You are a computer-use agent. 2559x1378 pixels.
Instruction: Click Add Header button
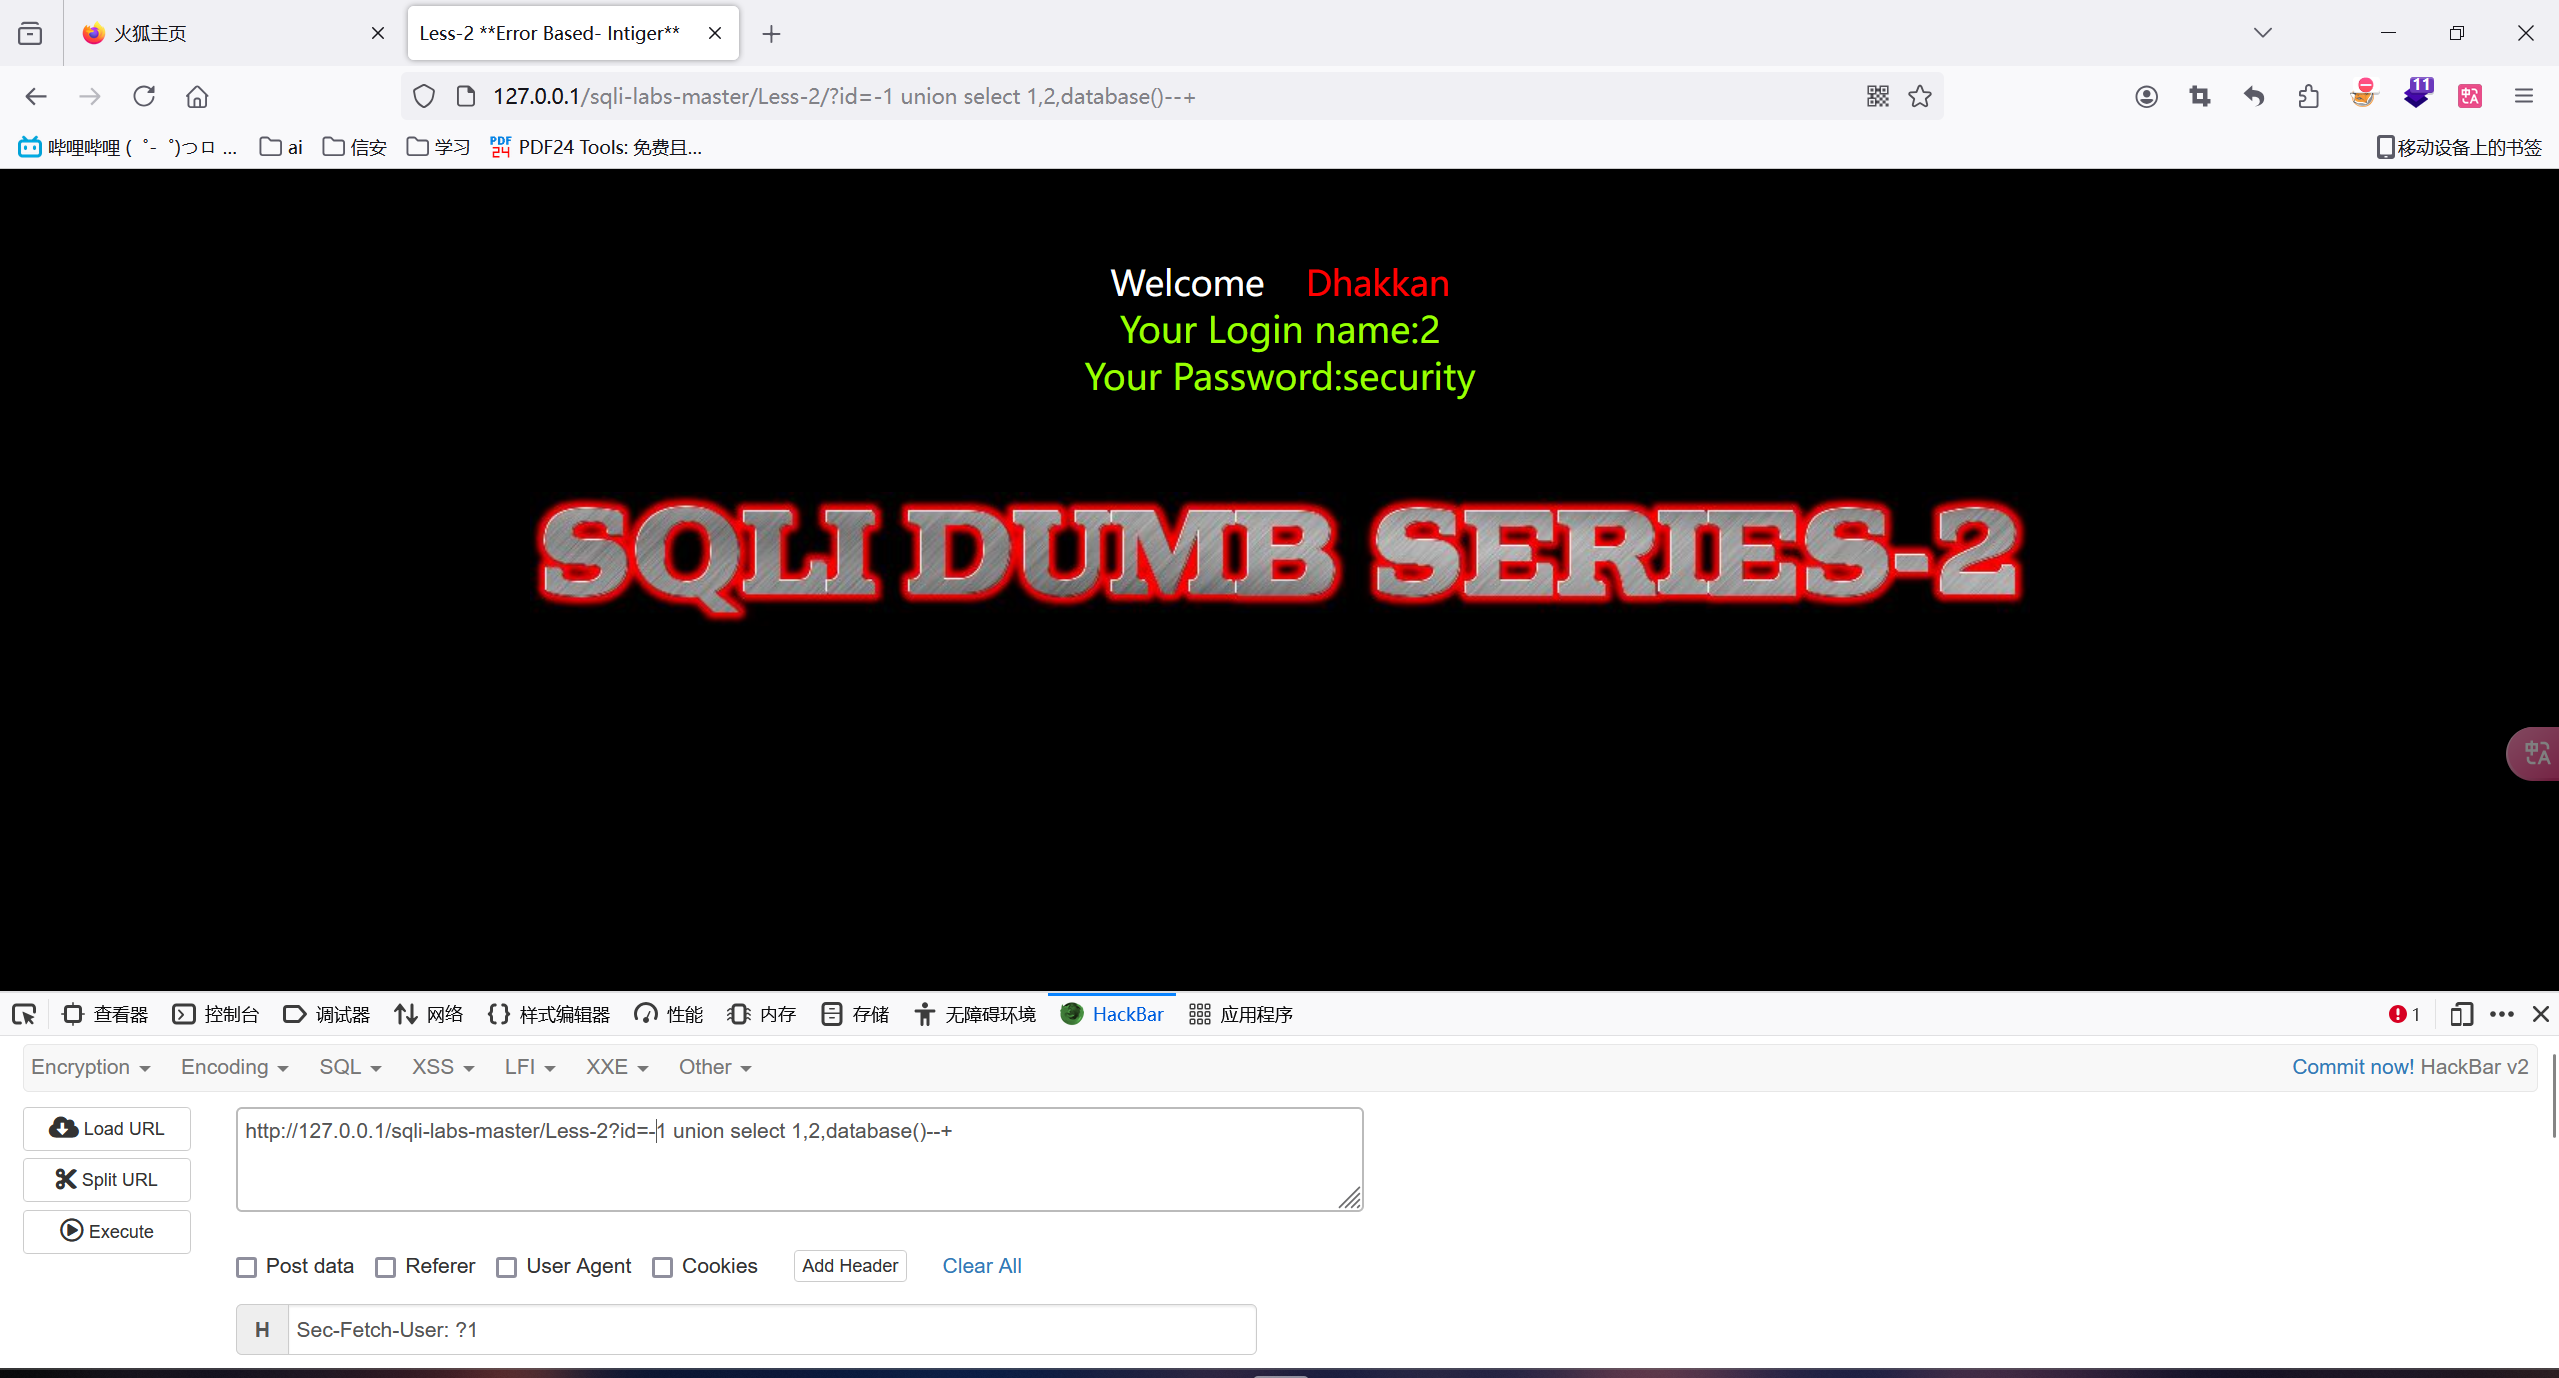[x=850, y=1266]
